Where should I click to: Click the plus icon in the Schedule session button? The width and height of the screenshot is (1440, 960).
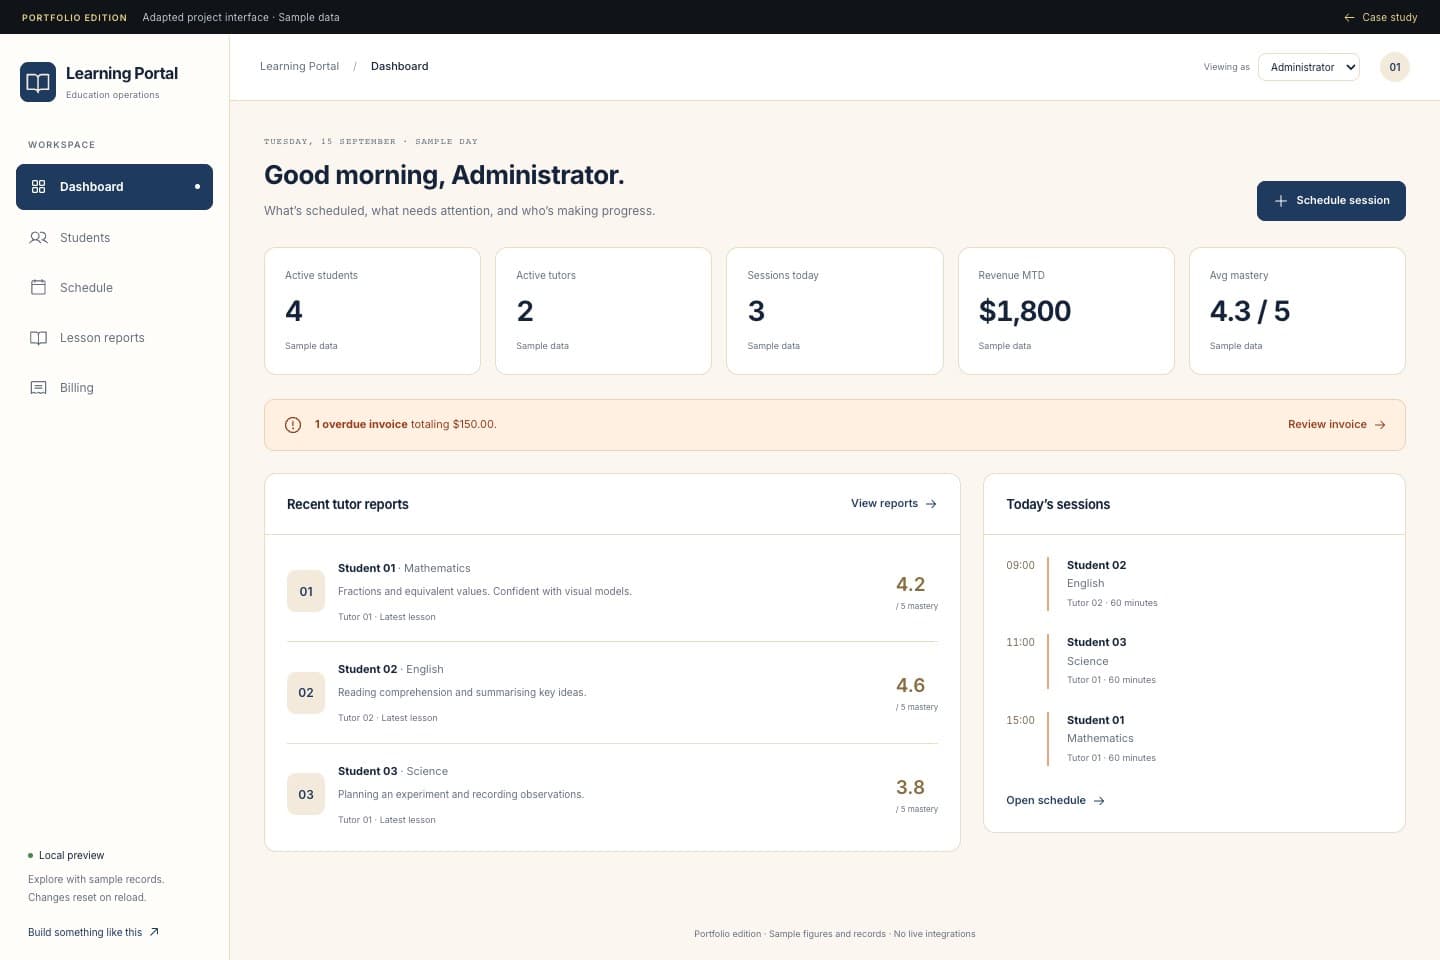(x=1280, y=201)
